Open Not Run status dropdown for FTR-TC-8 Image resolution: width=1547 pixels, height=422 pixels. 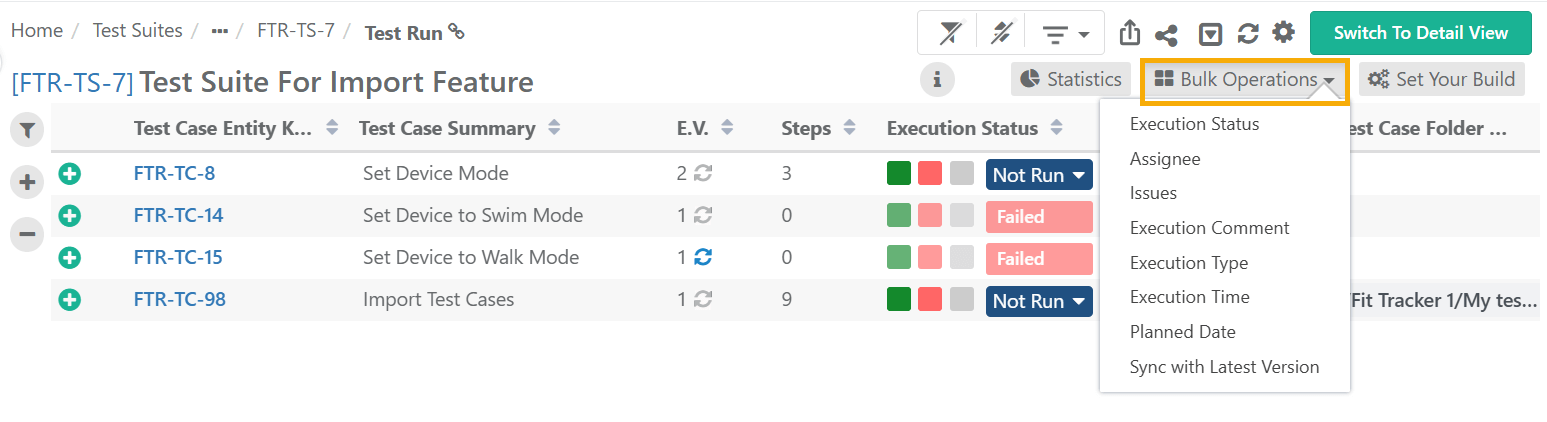[x=1039, y=175]
